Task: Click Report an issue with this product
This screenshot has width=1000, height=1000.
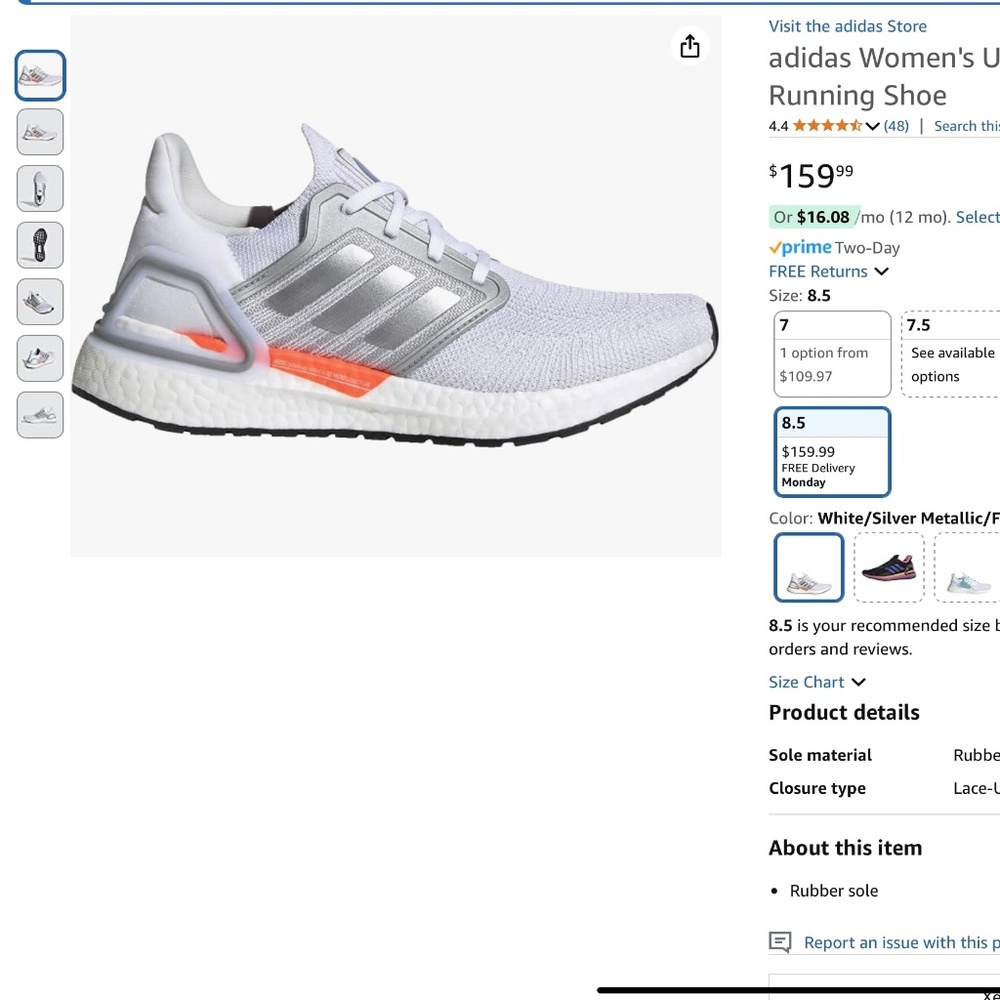Action: [900, 942]
